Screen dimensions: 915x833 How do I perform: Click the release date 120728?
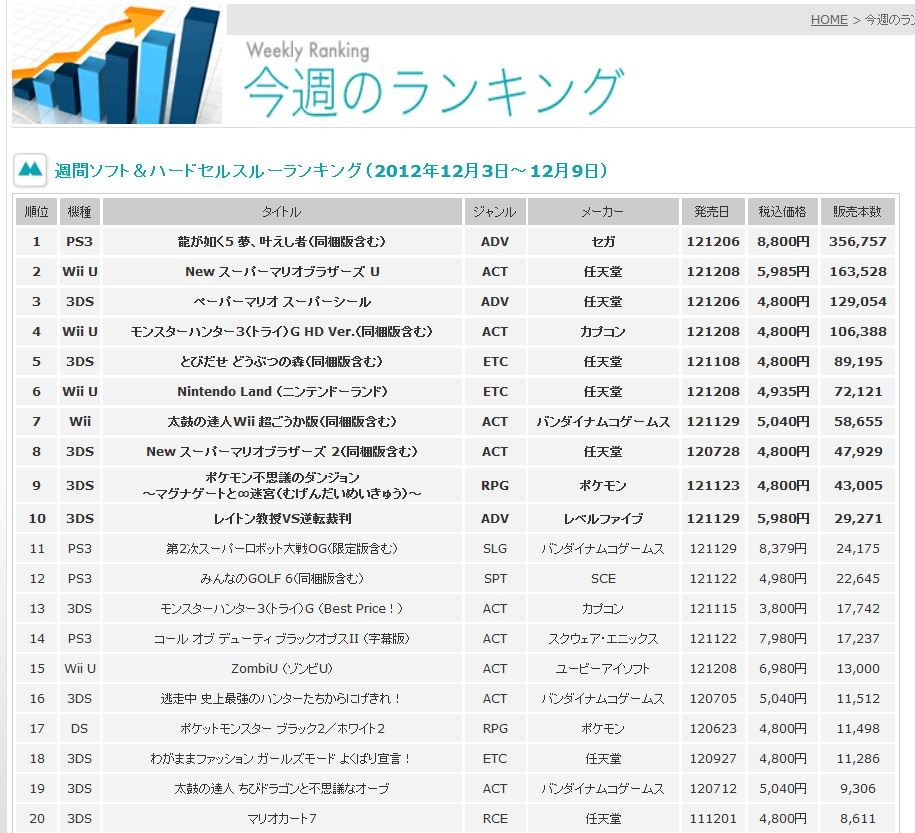pos(713,451)
